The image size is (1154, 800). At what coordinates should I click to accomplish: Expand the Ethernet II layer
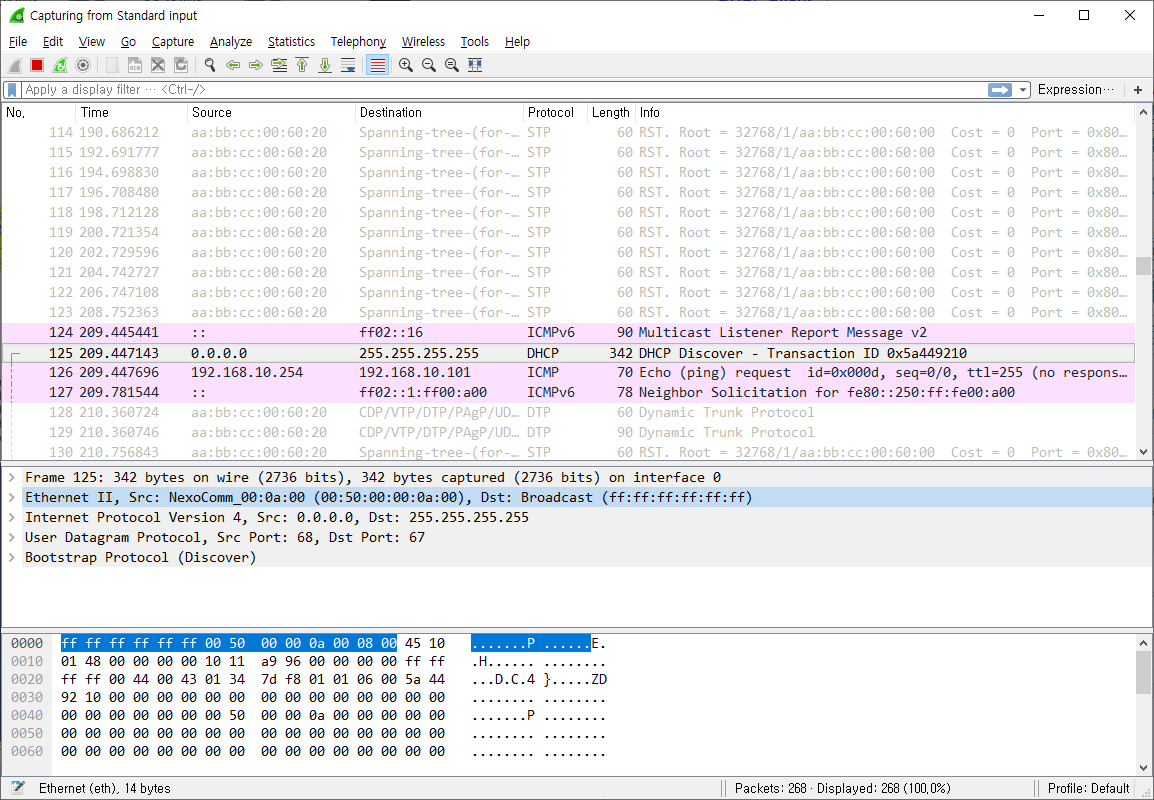click(12, 498)
